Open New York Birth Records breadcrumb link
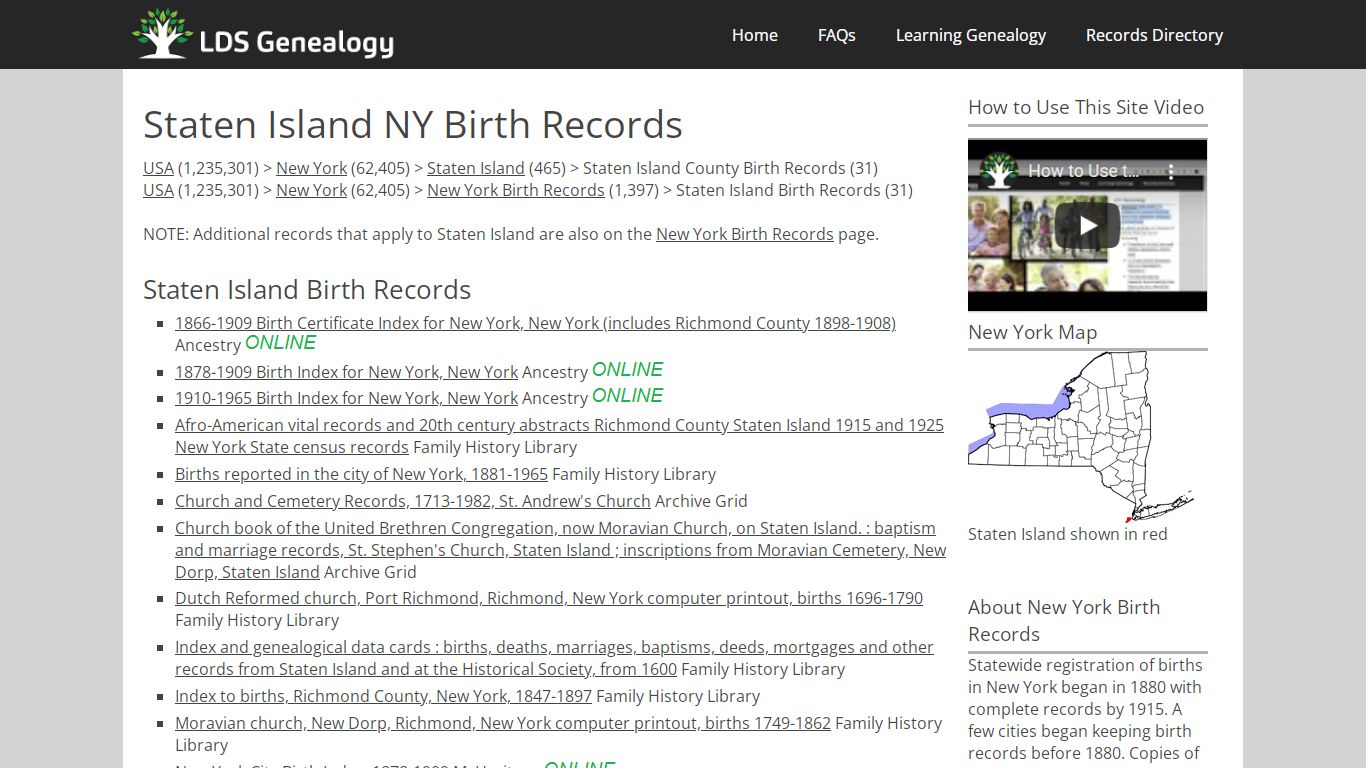1366x768 pixels. pyautogui.click(x=516, y=190)
